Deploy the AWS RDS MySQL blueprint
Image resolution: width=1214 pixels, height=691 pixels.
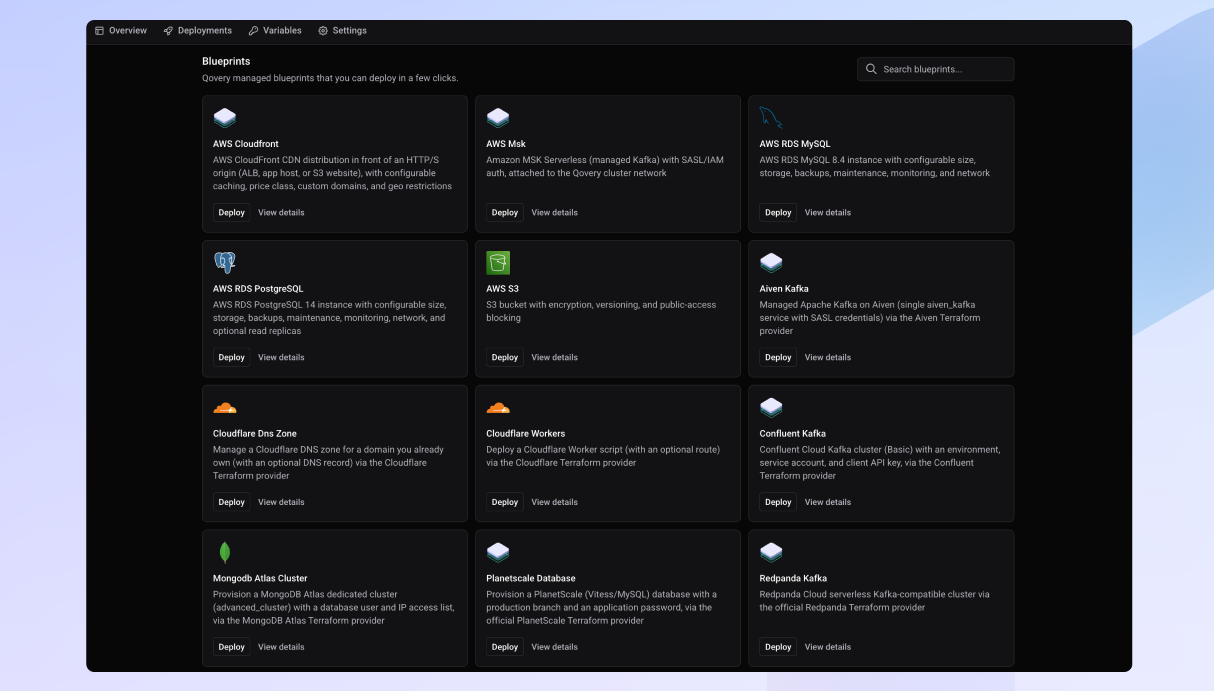point(778,212)
